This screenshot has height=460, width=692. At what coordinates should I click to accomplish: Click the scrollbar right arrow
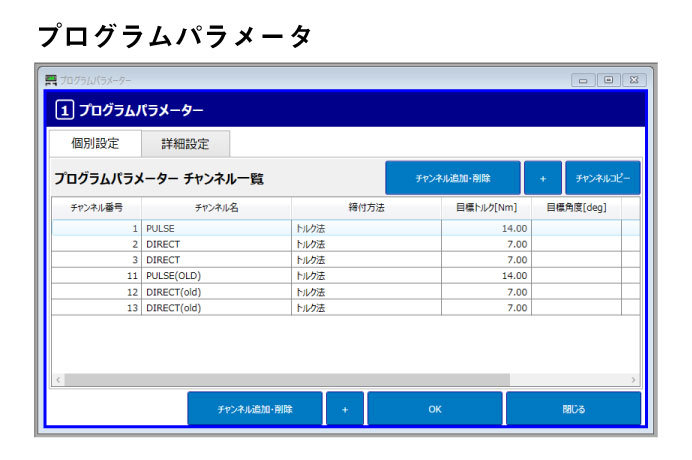pyautogui.click(x=633, y=379)
